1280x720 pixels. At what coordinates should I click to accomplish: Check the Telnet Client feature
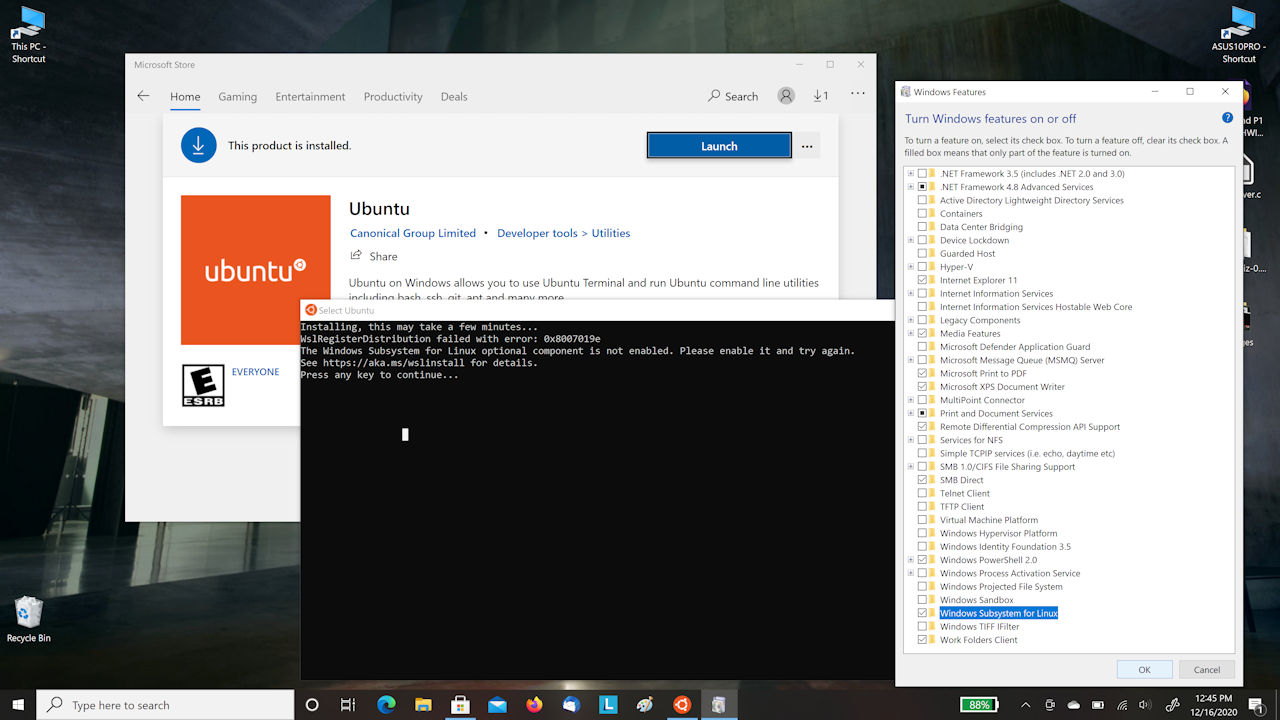point(922,494)
